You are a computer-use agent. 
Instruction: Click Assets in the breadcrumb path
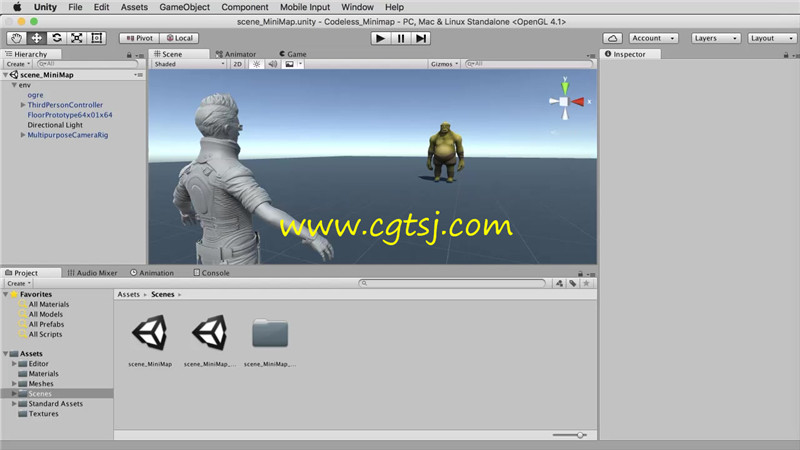pos(129,294)
